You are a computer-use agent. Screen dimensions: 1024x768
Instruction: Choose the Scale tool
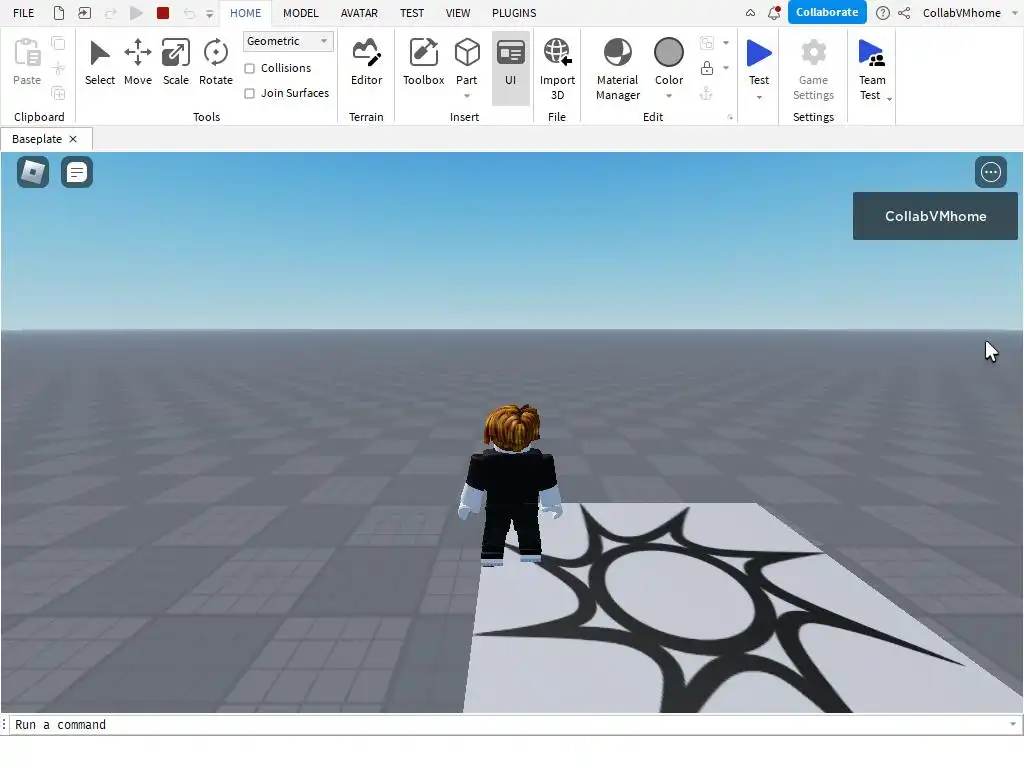[176, 62]
